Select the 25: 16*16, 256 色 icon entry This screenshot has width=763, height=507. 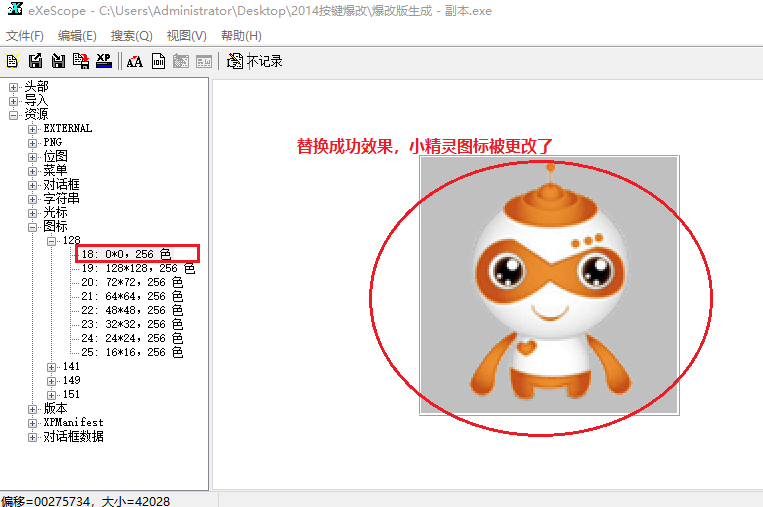(x=132, y=353)
